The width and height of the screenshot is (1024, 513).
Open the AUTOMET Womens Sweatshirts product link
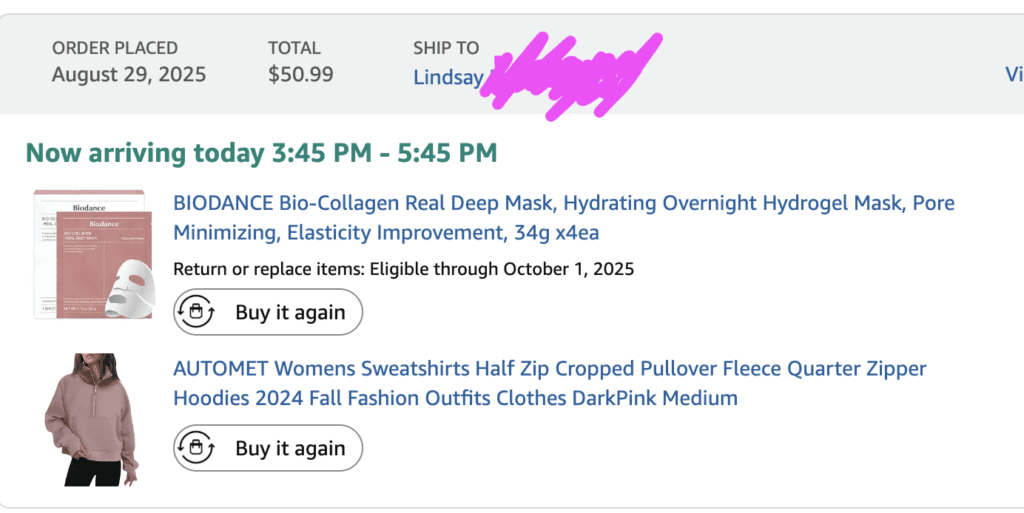(549, 383)
